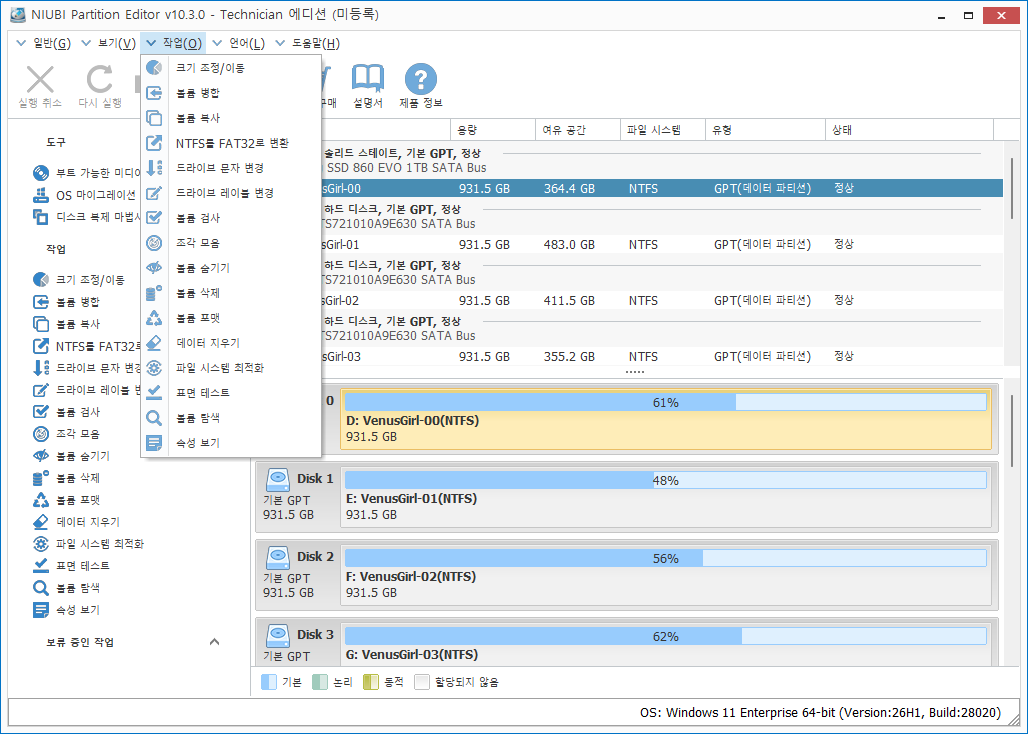Screen dimensions: 1028x734
Task: Sort by the 용량 column header
Action: [493, 130]
